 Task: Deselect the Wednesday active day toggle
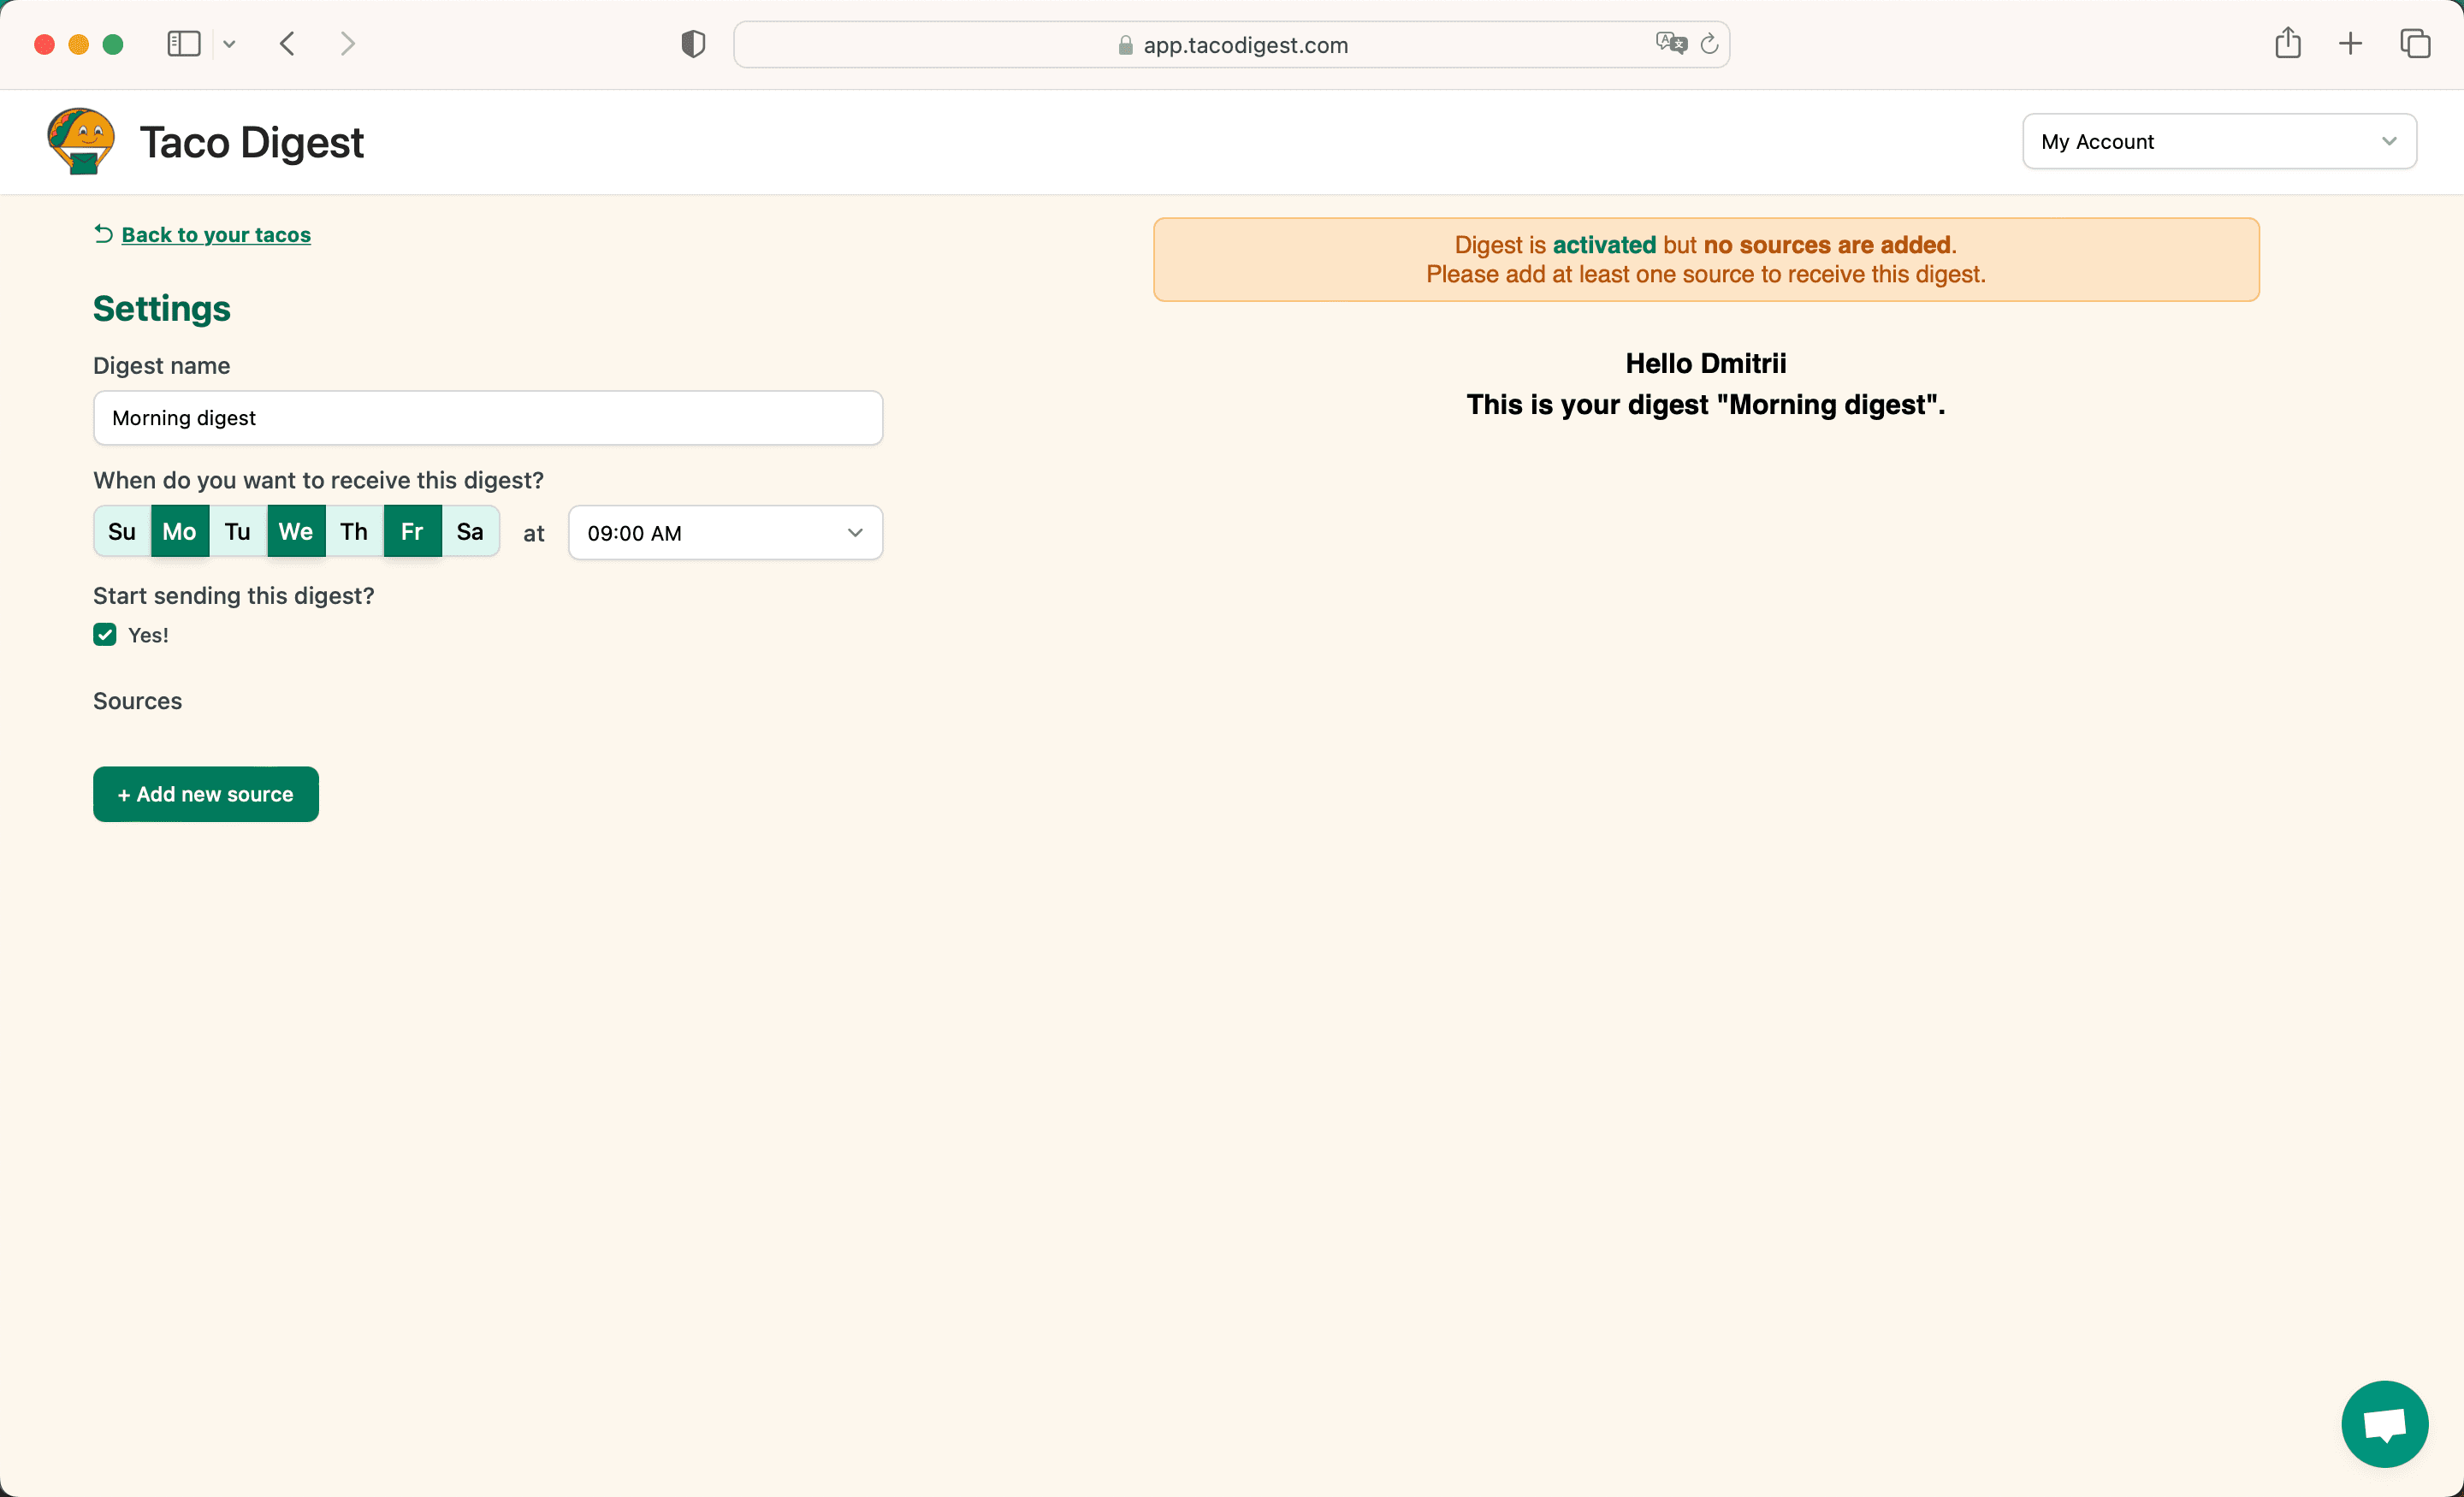(x=296, y=531)
